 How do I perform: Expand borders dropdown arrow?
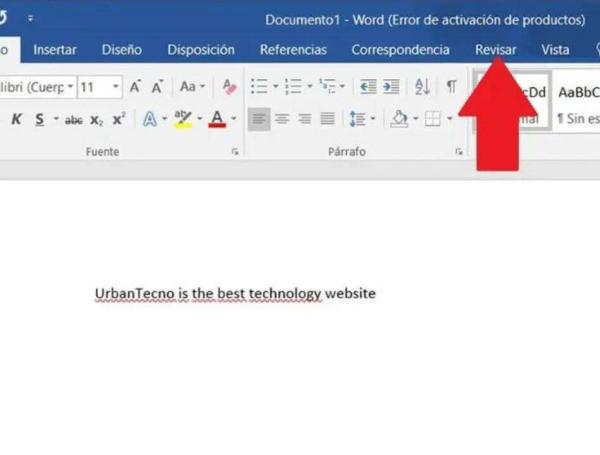450,119
